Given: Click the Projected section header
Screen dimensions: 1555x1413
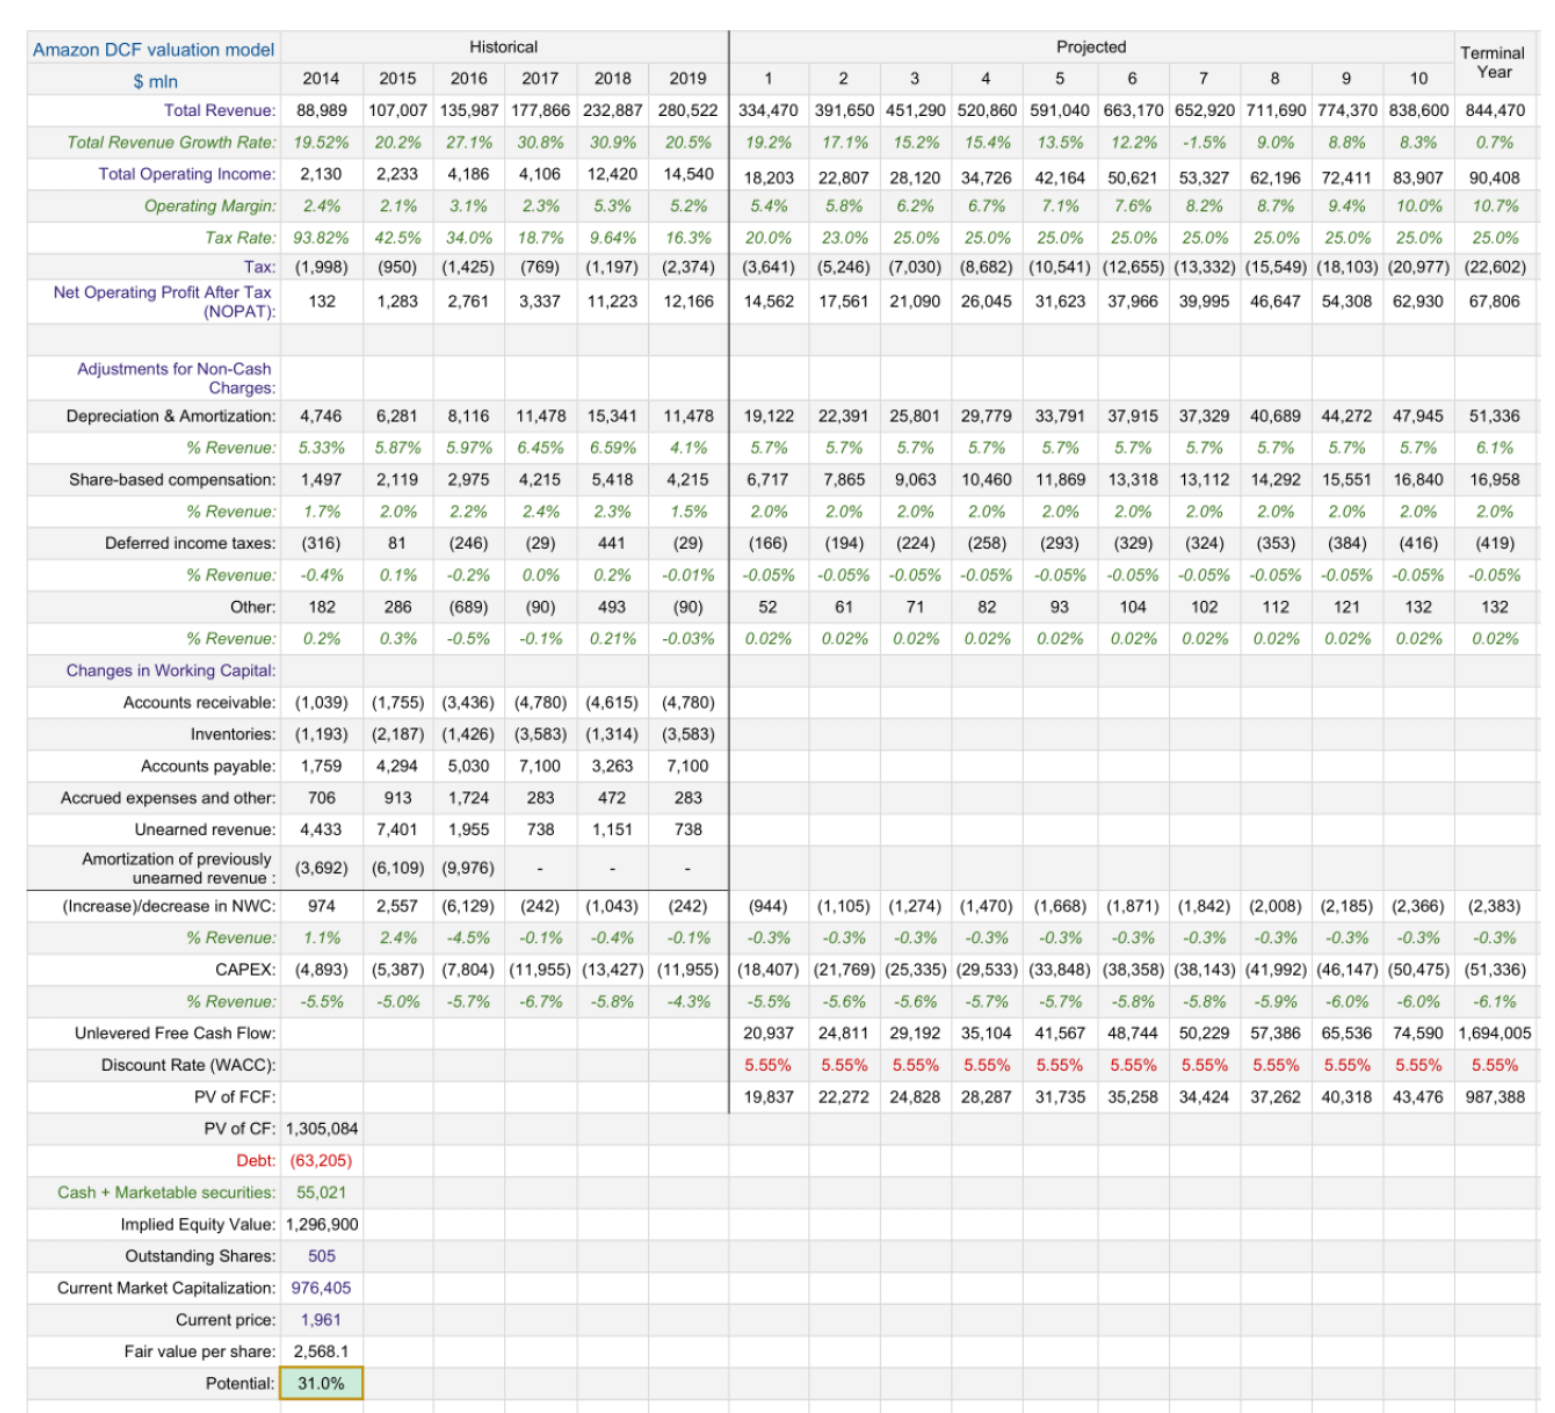Looking at the screenshot, I should click(x=1091, y=47).
